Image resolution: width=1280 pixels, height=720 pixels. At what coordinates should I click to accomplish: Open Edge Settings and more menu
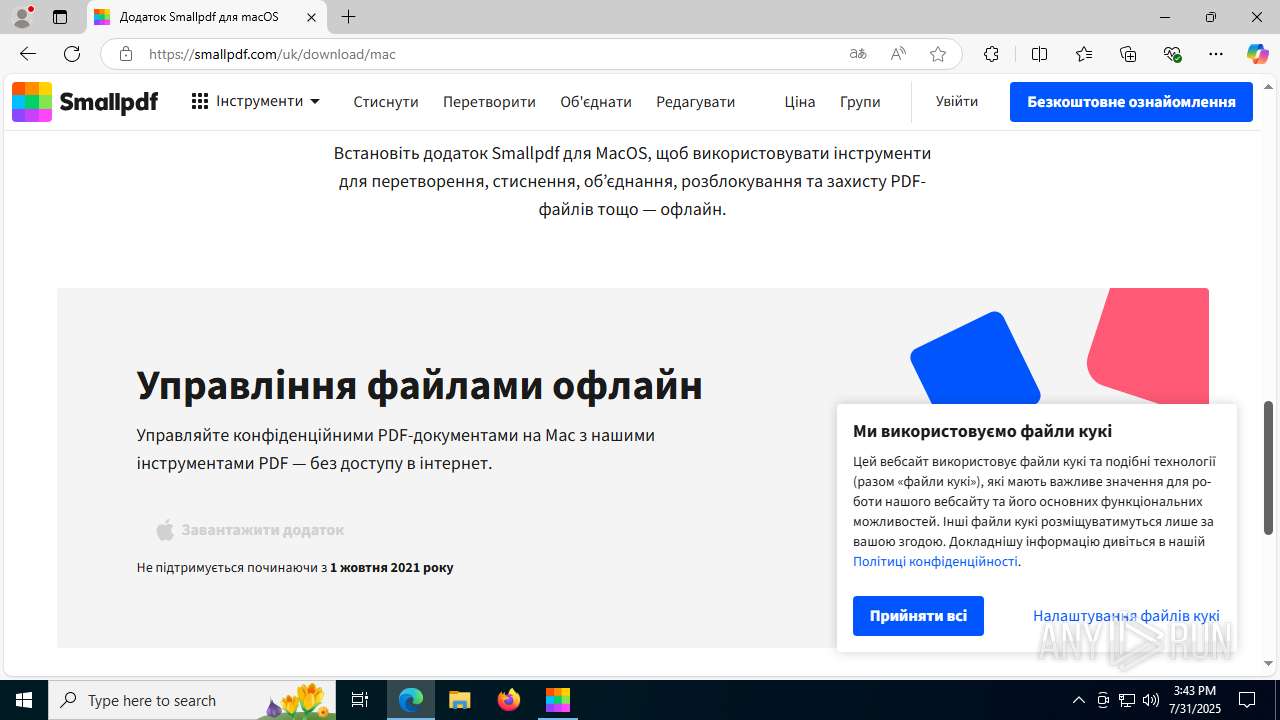(1216, 54)
